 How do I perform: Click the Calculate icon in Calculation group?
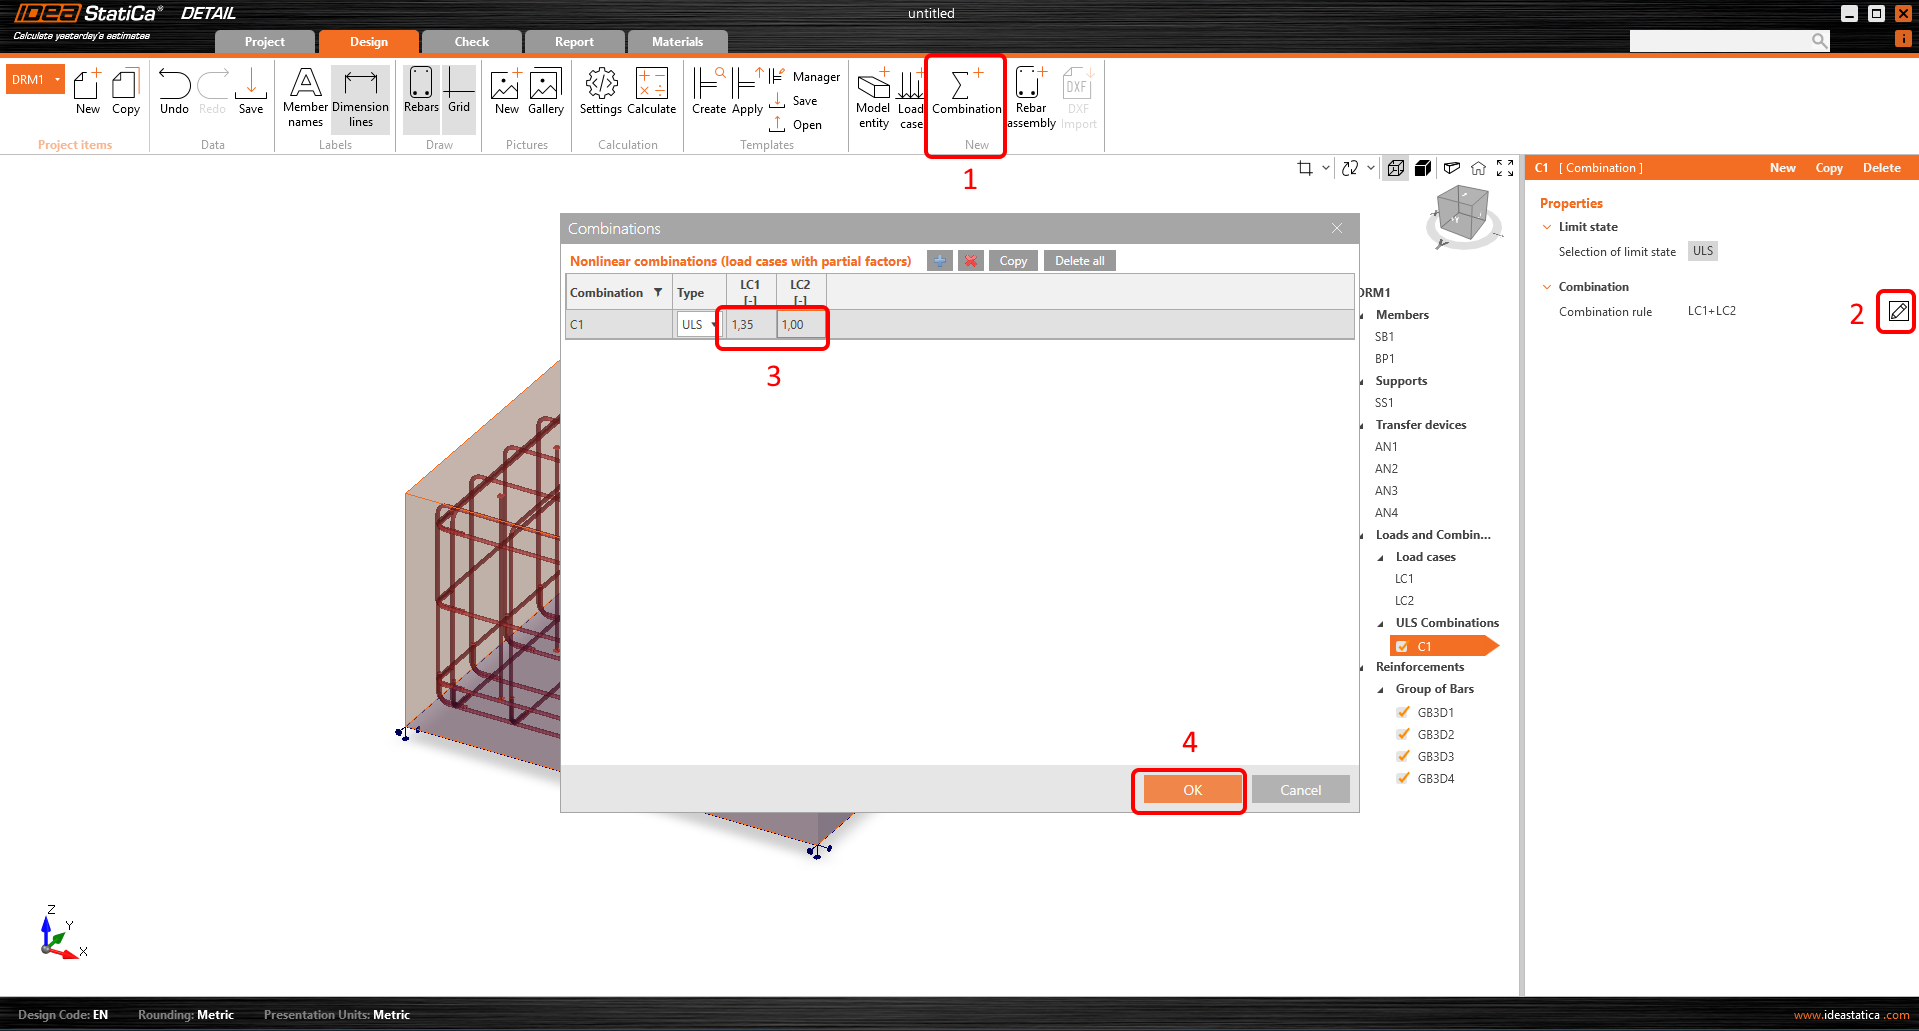651,95
